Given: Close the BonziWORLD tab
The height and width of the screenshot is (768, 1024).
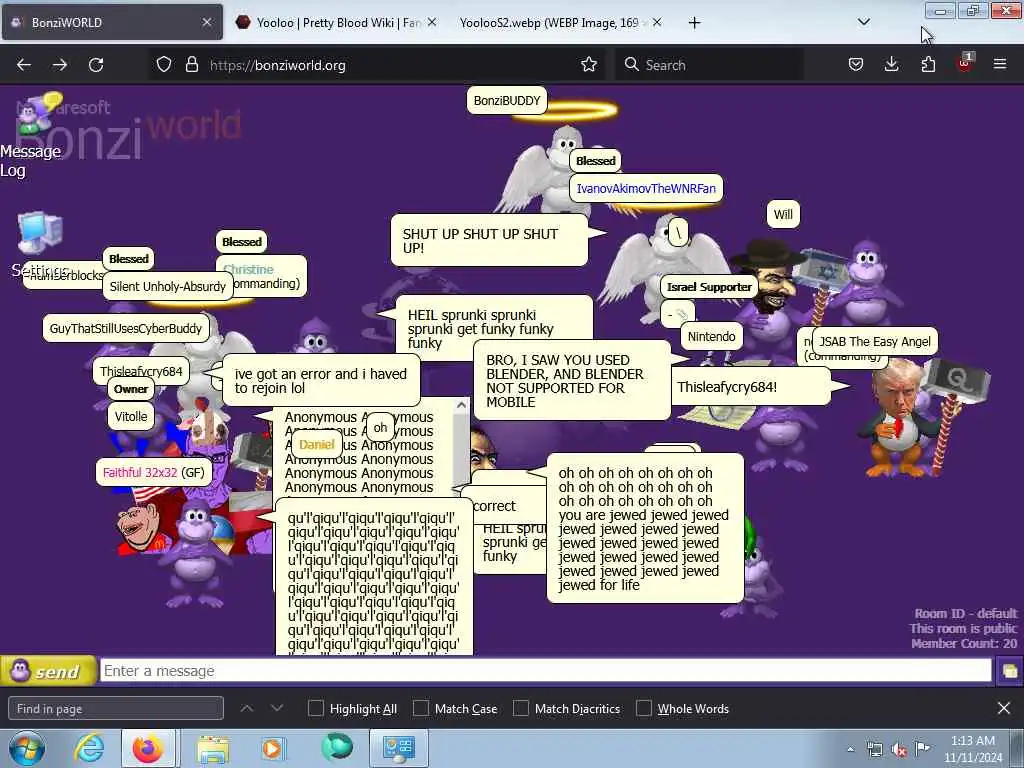Looking at the screenshot, I should (207, 22).
